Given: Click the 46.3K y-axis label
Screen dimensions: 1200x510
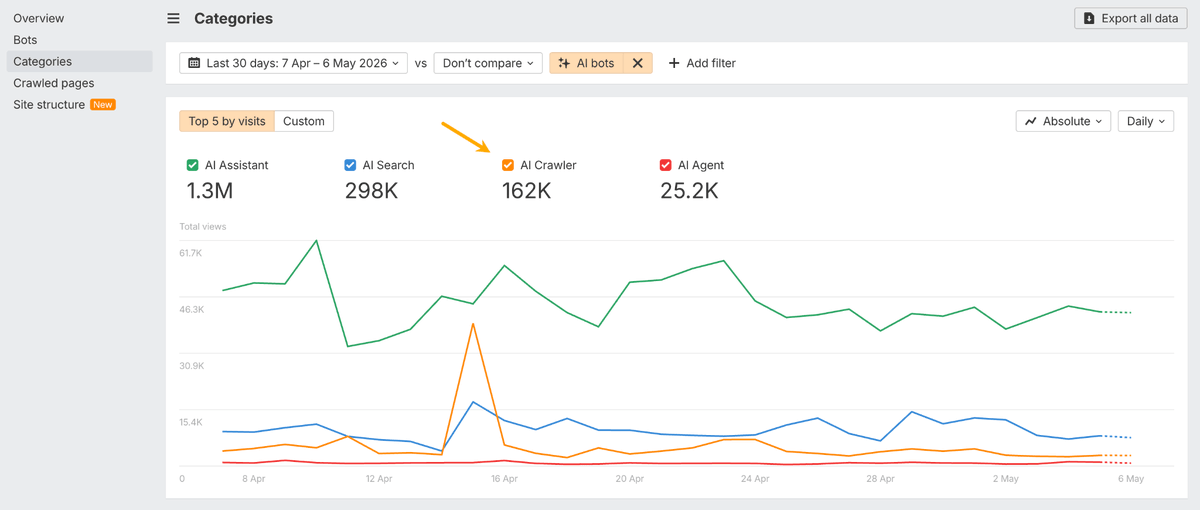Looking at the screenshot, I should point(191,309).
